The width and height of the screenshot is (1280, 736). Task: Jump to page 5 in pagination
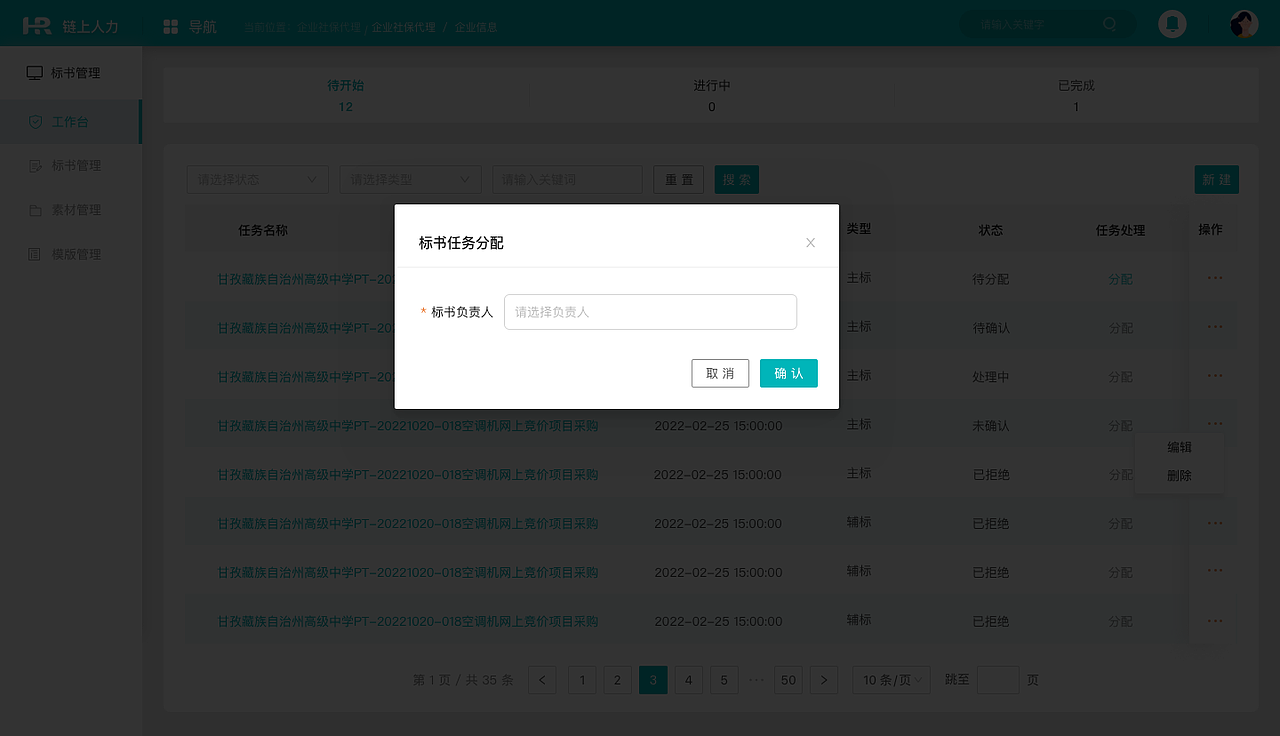[x=723, y=679]
